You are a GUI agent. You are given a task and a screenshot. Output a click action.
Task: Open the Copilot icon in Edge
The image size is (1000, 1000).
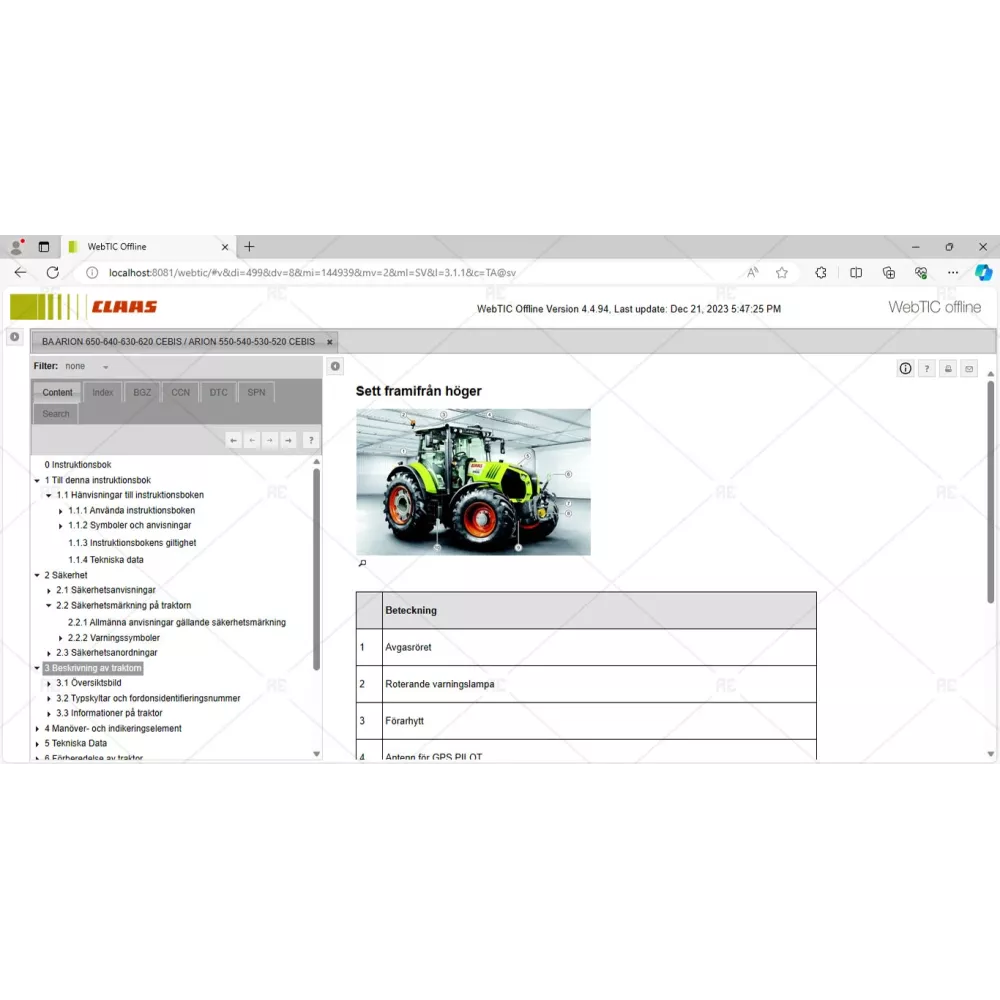click(x=983, y=272)
